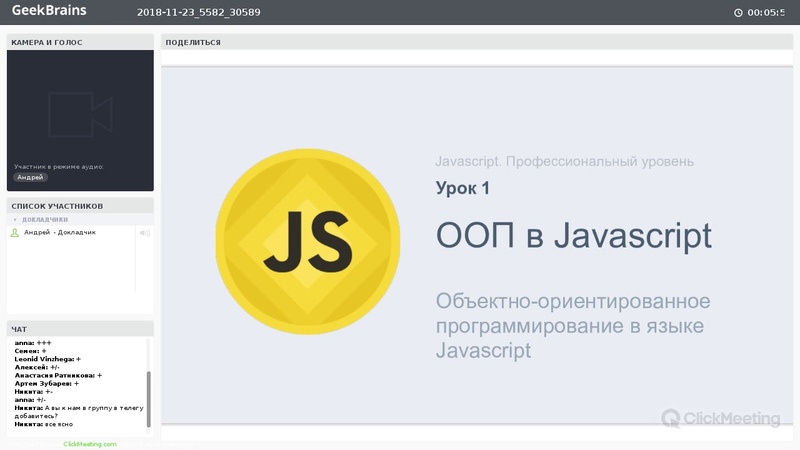Click the ClickMeeting watermark logo on slide
Screen dimensions: 800x450
(720, 418)
